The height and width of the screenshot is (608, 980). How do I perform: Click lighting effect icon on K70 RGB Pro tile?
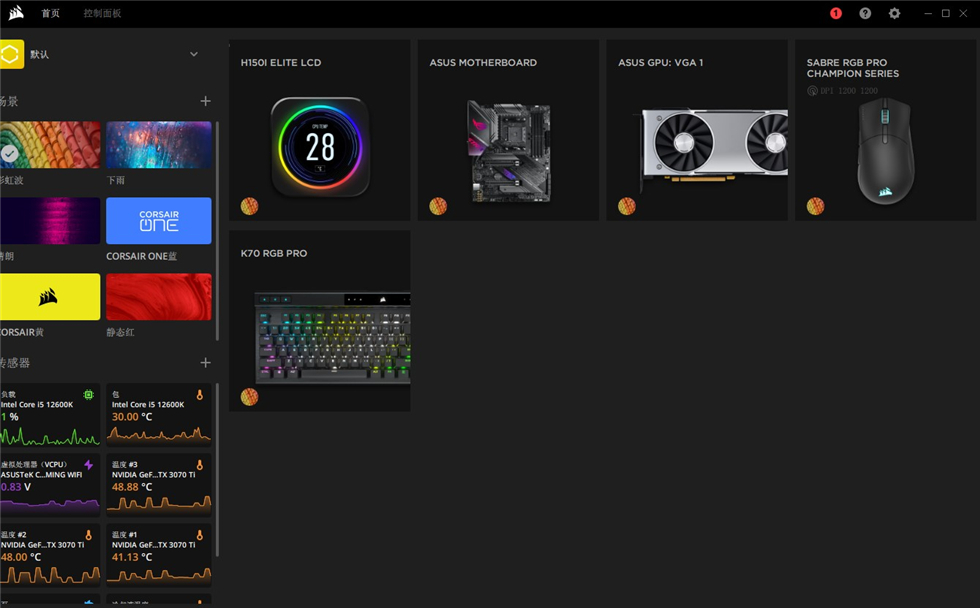pyautogui.click(x=249, y=397)
